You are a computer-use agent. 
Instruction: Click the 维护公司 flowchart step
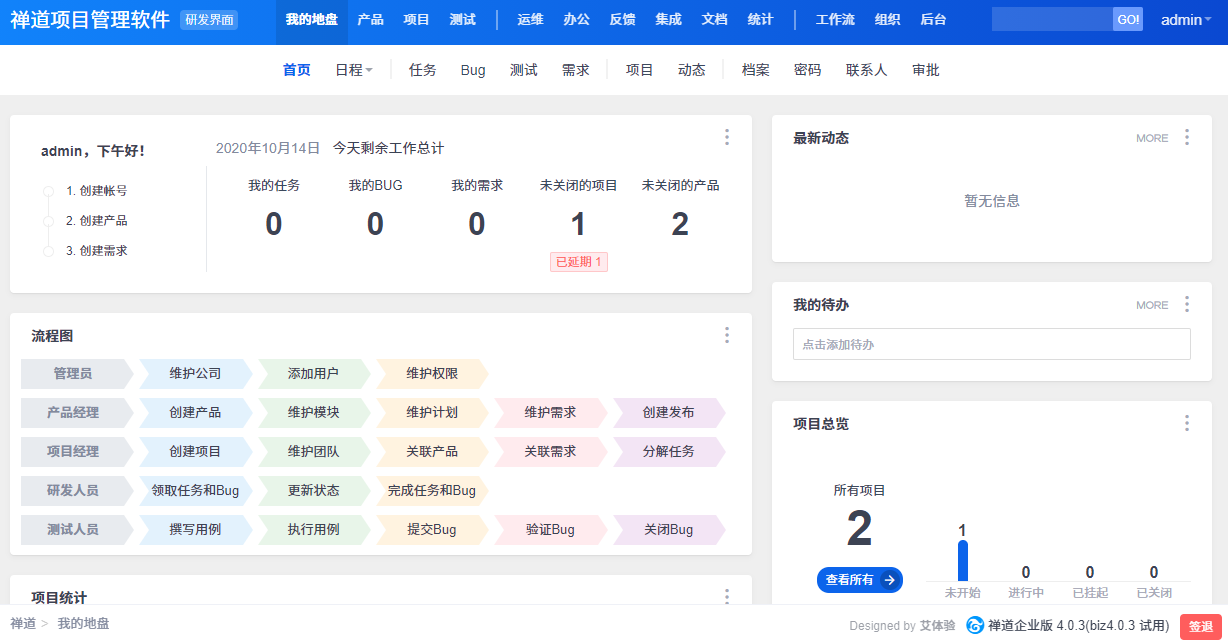[x=196, y=373]
